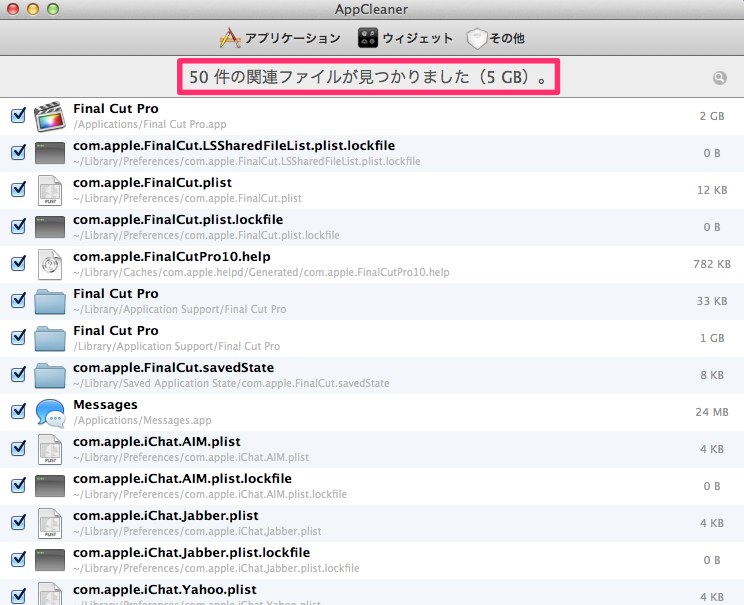Click iChat.AIM.plist.lockfile file icon
Viewport: 744px width, 605px height.
pyautogui.click(x=50, y=486)
